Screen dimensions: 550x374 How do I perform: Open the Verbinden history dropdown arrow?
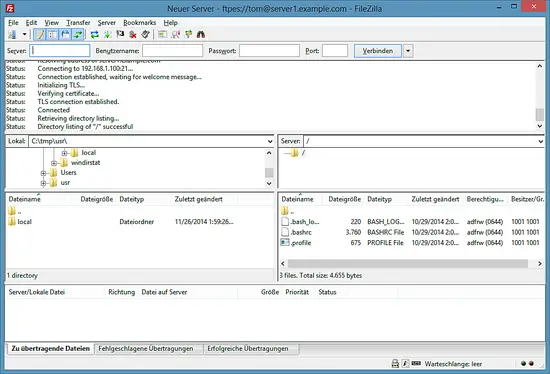click(408, 51)
